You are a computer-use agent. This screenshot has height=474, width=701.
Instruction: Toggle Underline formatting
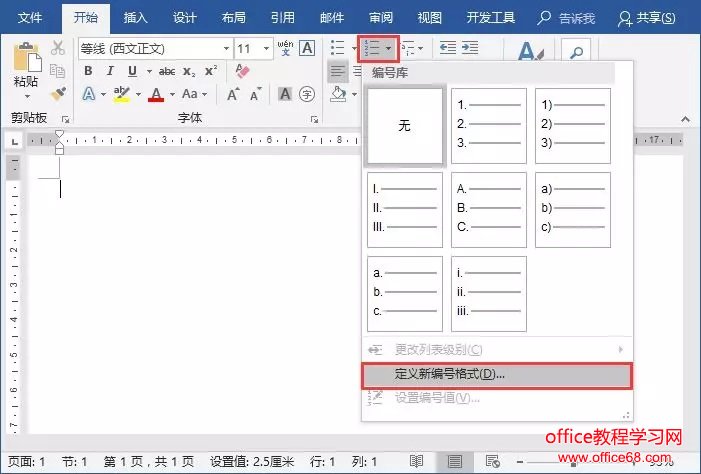[132, 71]
